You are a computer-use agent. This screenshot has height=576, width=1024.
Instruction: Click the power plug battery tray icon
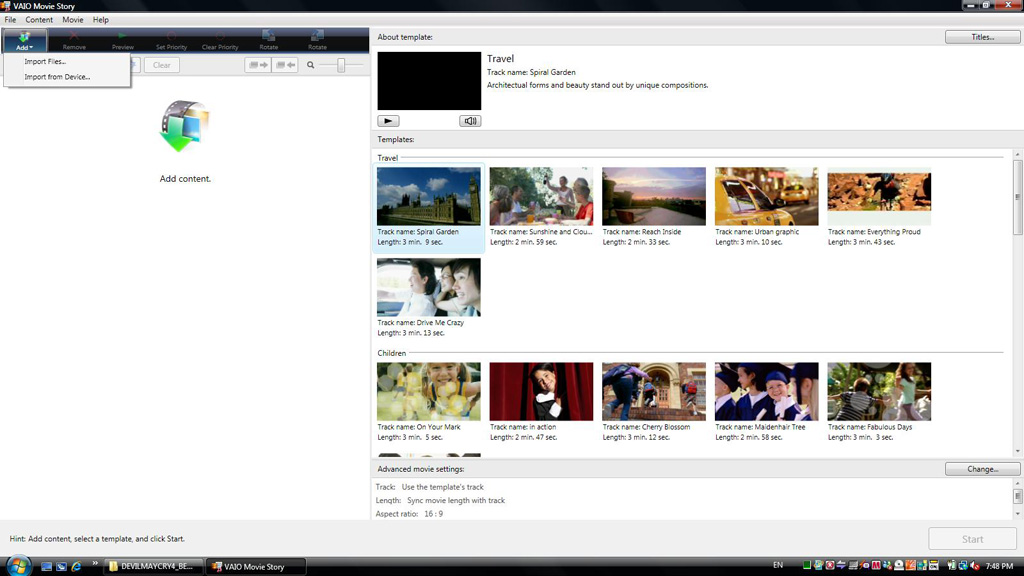[x=952, y=566]
